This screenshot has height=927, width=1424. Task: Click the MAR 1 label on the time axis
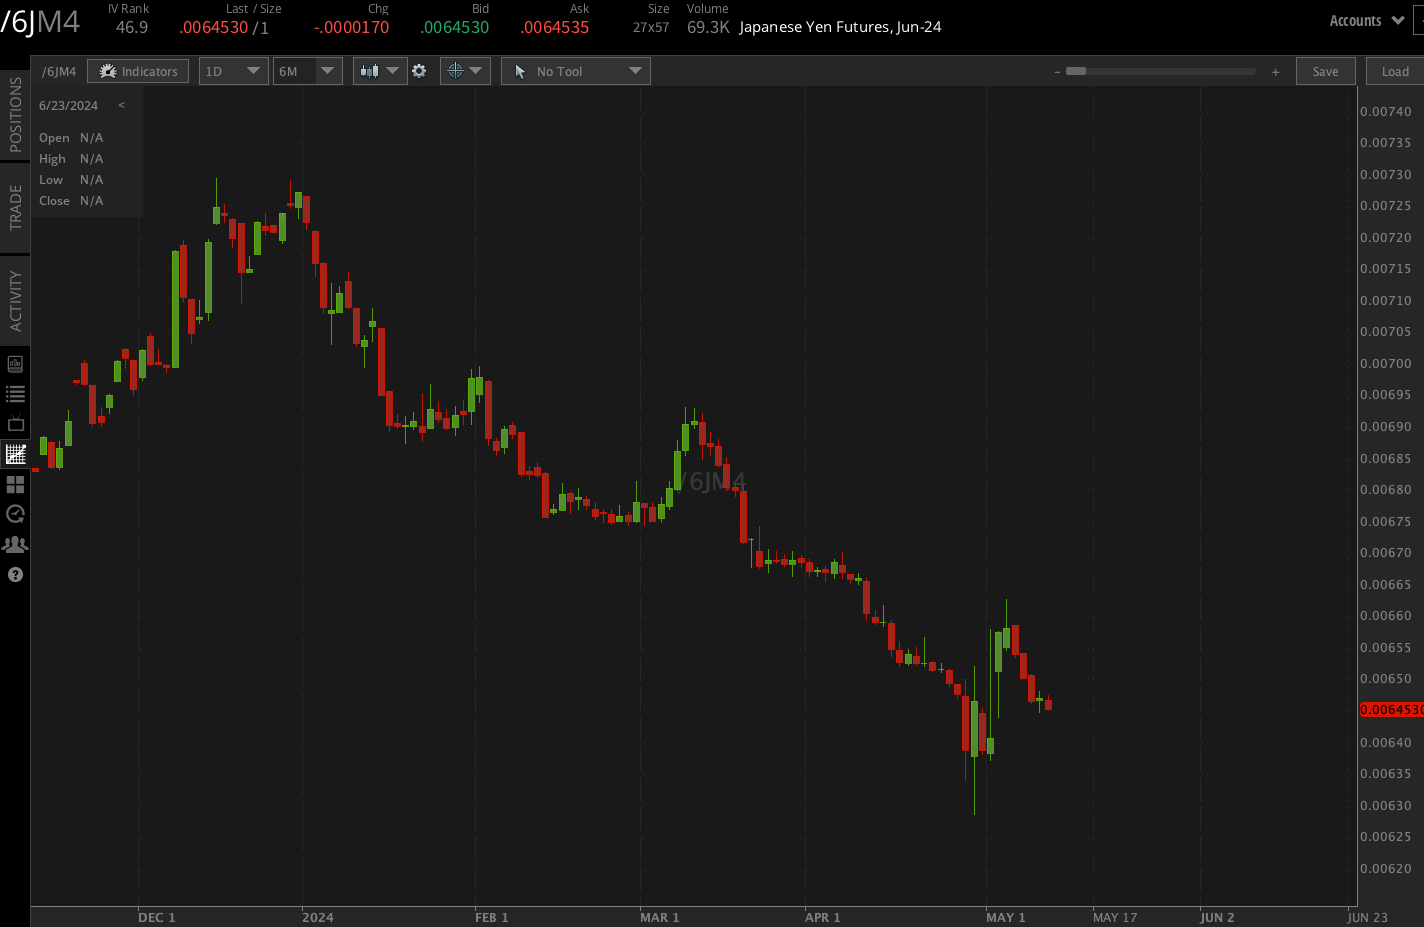tap(660, 917)
